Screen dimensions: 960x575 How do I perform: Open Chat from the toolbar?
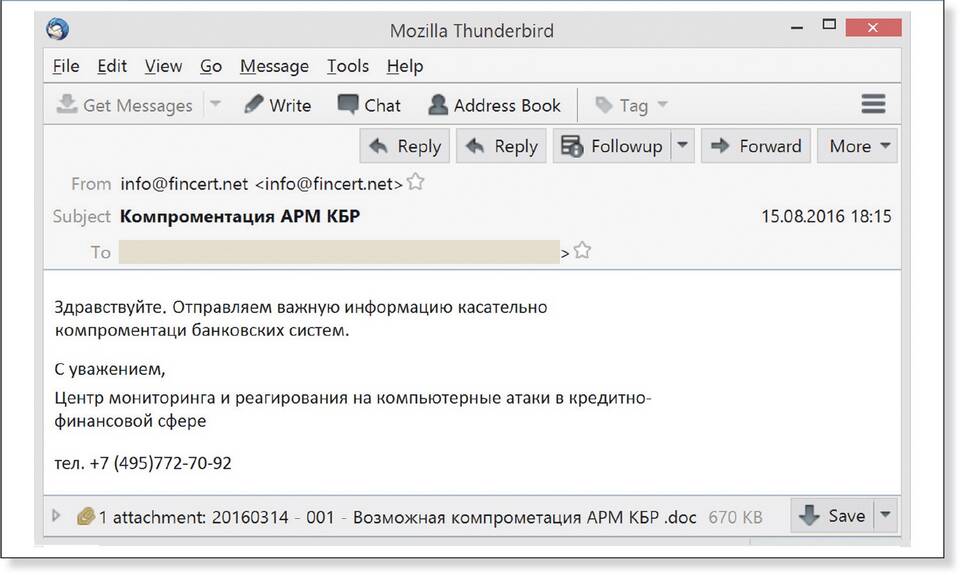369,105
